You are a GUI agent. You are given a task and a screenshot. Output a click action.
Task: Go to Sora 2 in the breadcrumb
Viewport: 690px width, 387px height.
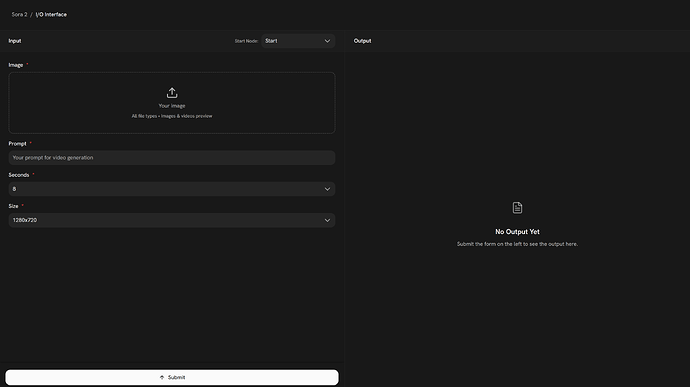[x=19, y=15]
